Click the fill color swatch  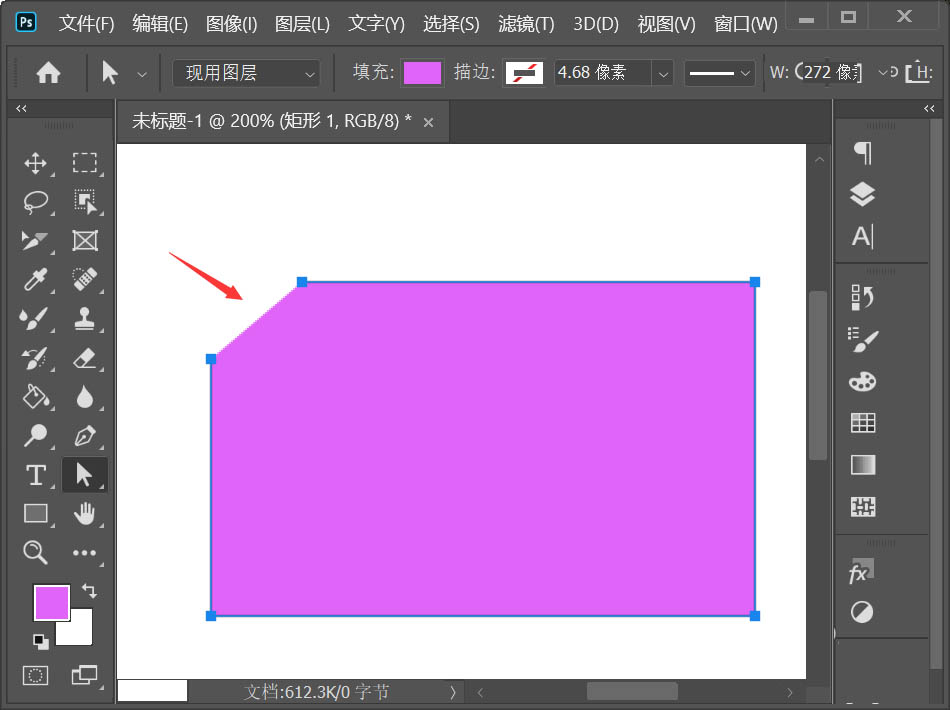click(x=421, y=73)
